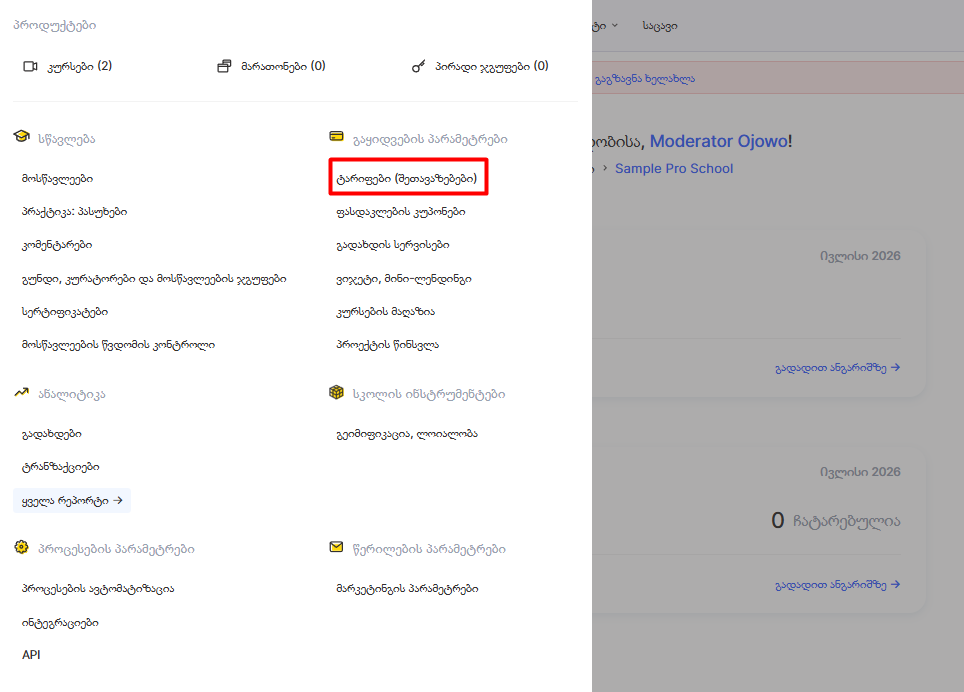Open the API settings link
Image resolution: width=964 pixels, height=692 pixels.
tap(31, 655)
